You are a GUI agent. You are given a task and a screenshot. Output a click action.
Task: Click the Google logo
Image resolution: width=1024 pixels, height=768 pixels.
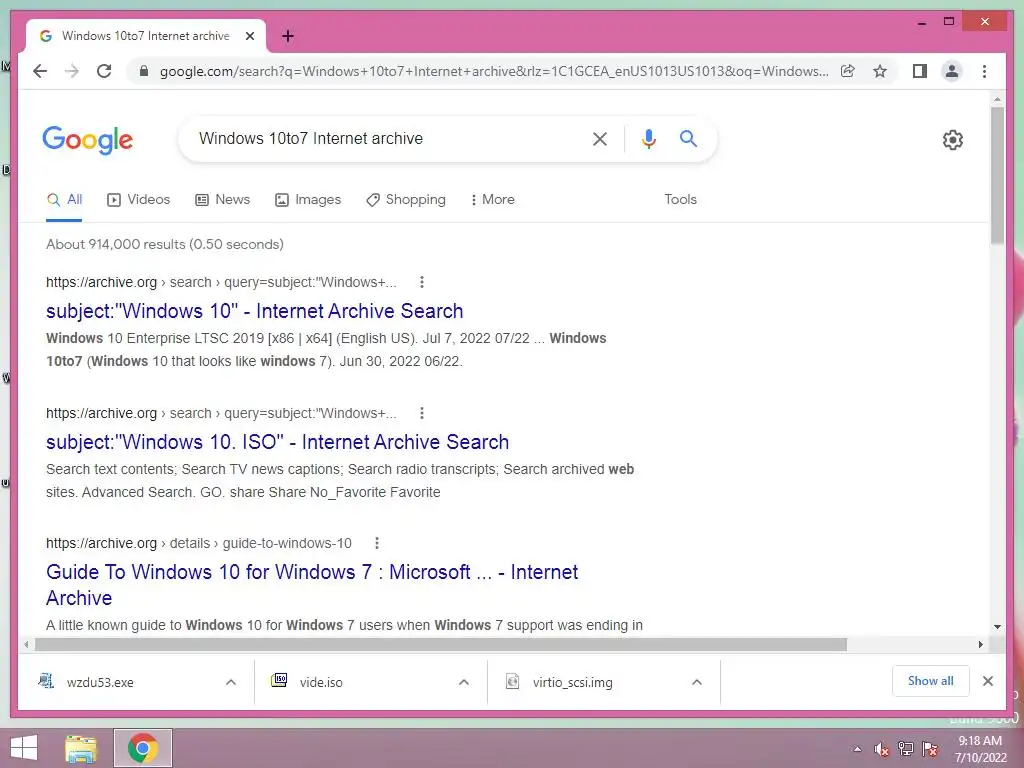[x=88, y=140]
